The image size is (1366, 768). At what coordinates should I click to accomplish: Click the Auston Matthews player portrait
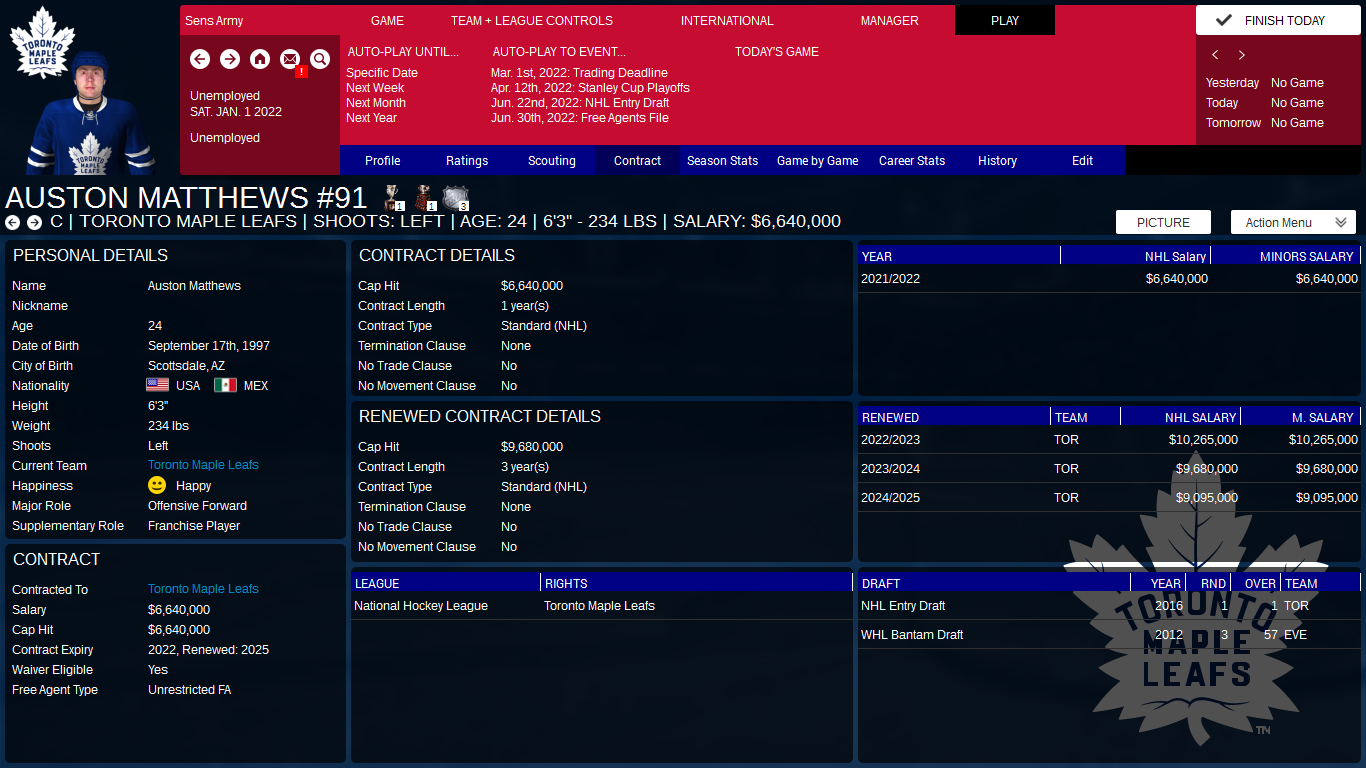(x=91, y=115)
